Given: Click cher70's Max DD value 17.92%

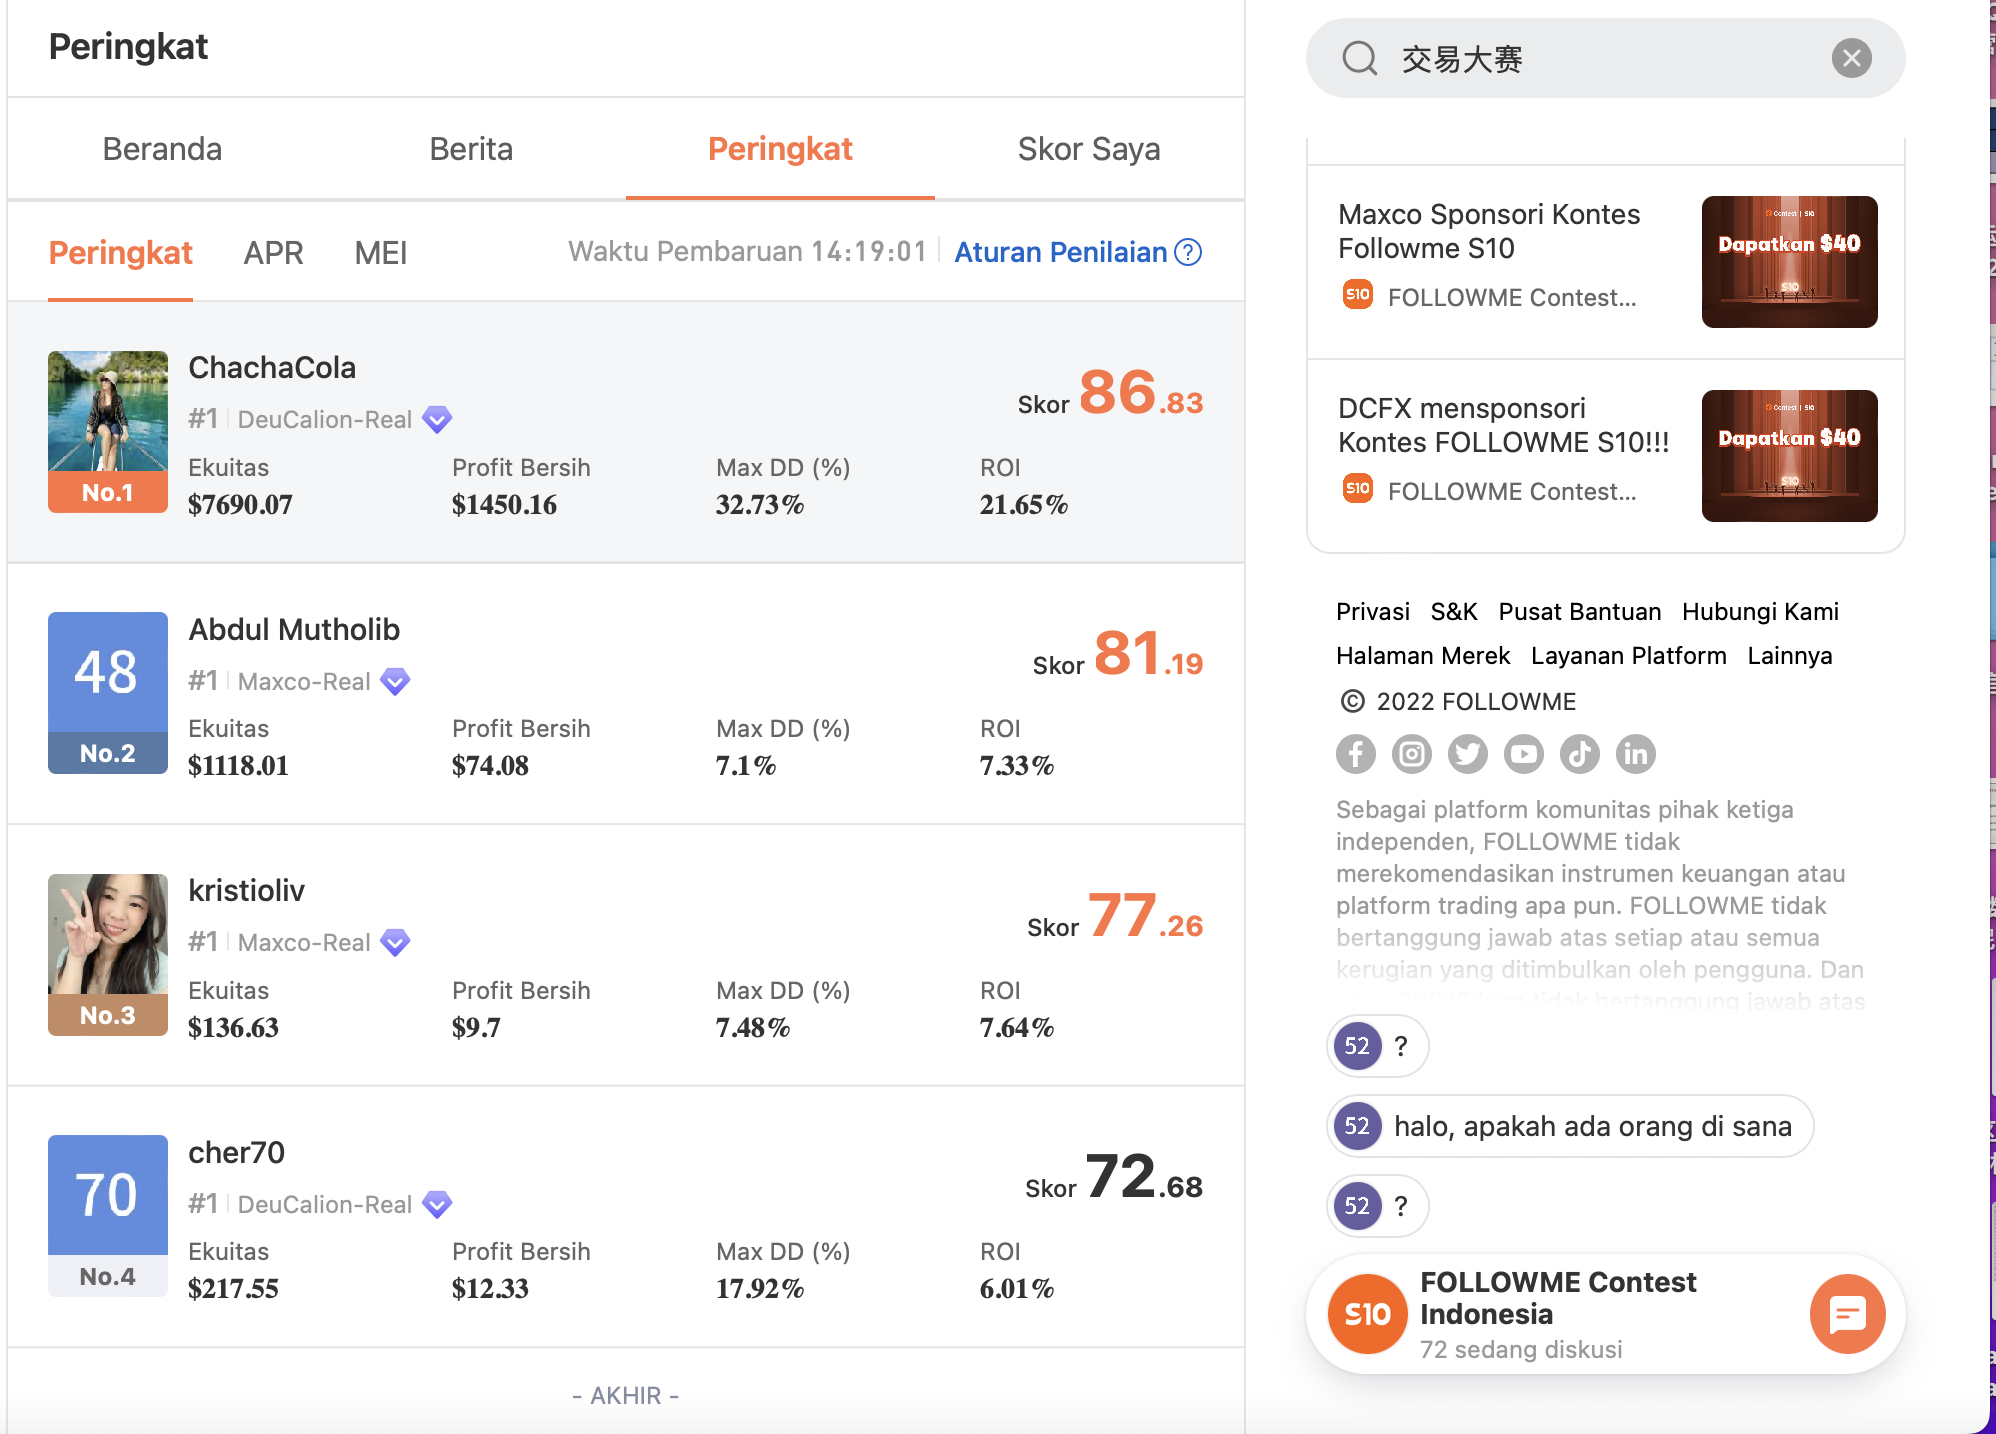Looking at the screenshot, I should 760,1288.
